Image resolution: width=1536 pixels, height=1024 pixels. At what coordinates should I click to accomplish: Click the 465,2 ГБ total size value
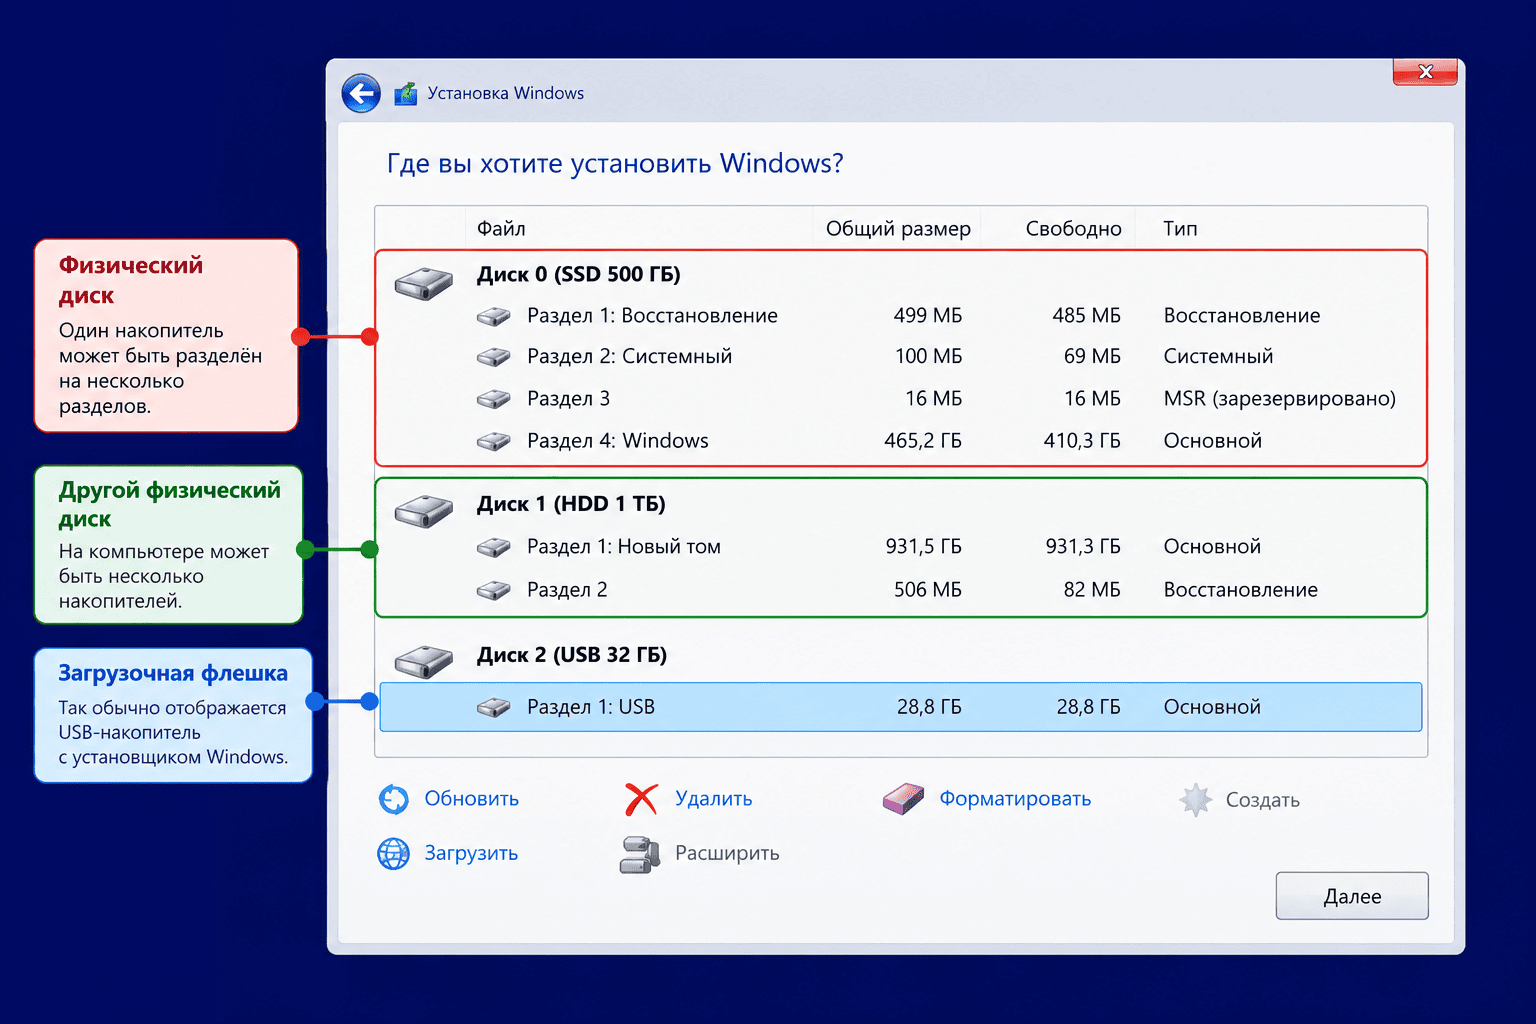(923, 441)
